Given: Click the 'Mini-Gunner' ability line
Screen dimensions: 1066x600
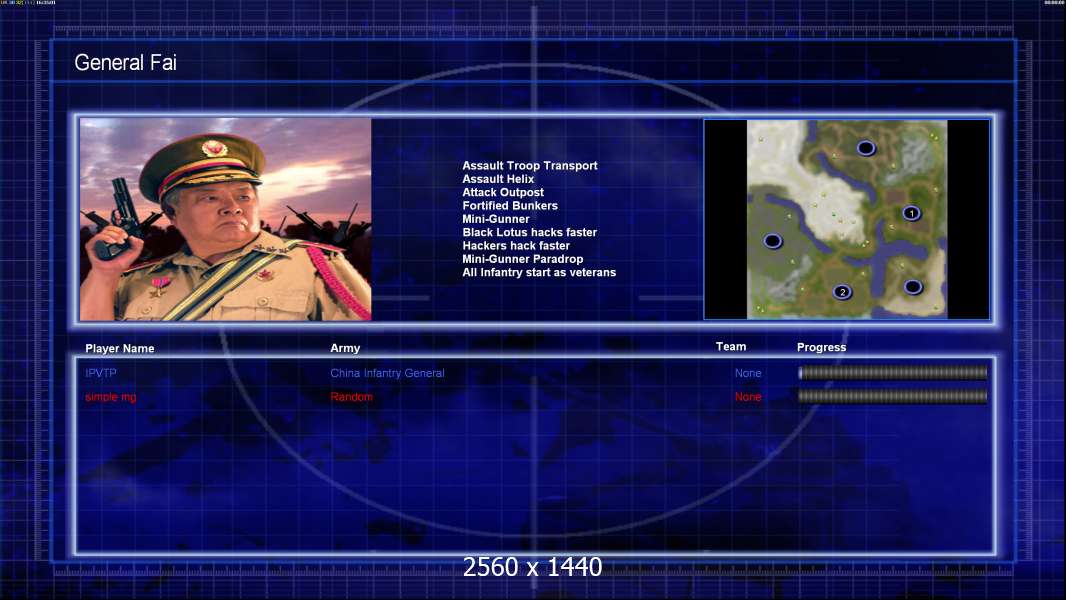Looking at the screenshot, I should [x=496, y=219].
